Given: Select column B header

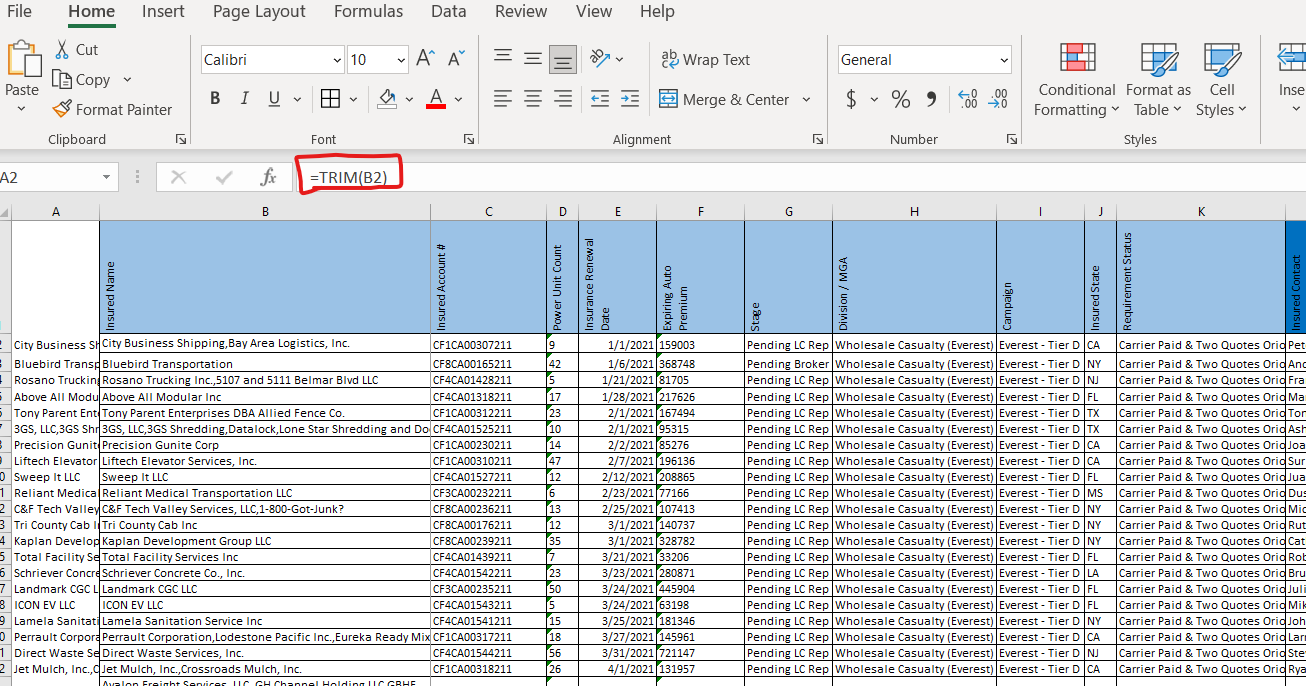Looking at the screenshot, I should 265,211.
